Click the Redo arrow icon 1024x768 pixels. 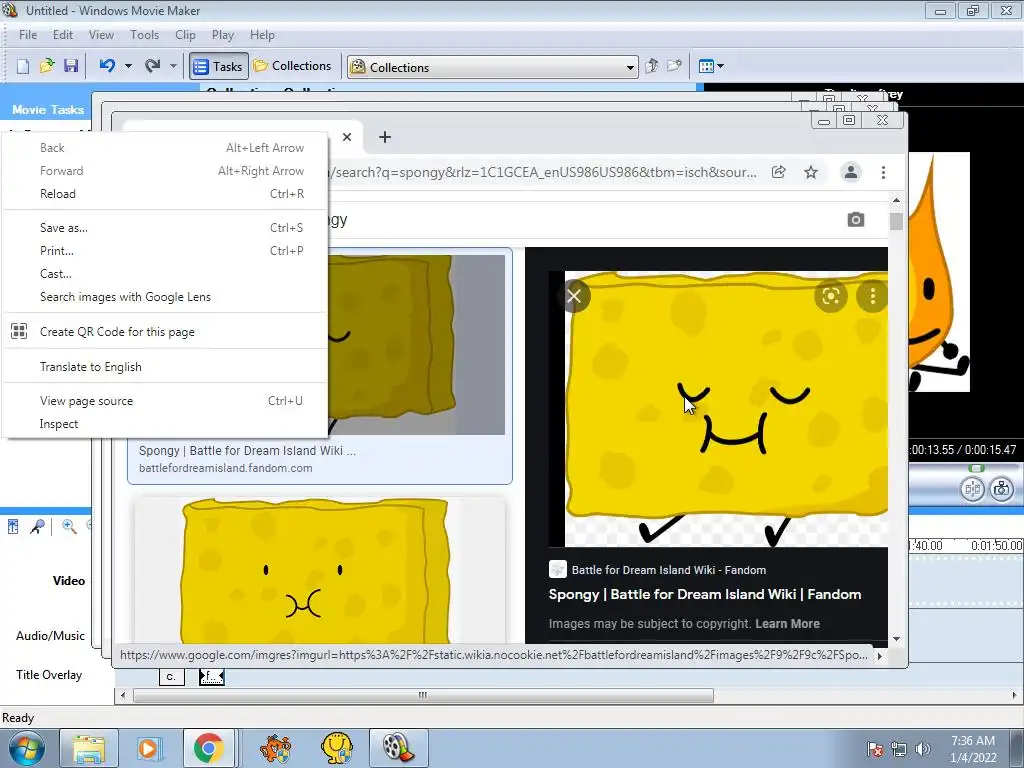pyautogui.click(x=152, y=66)
